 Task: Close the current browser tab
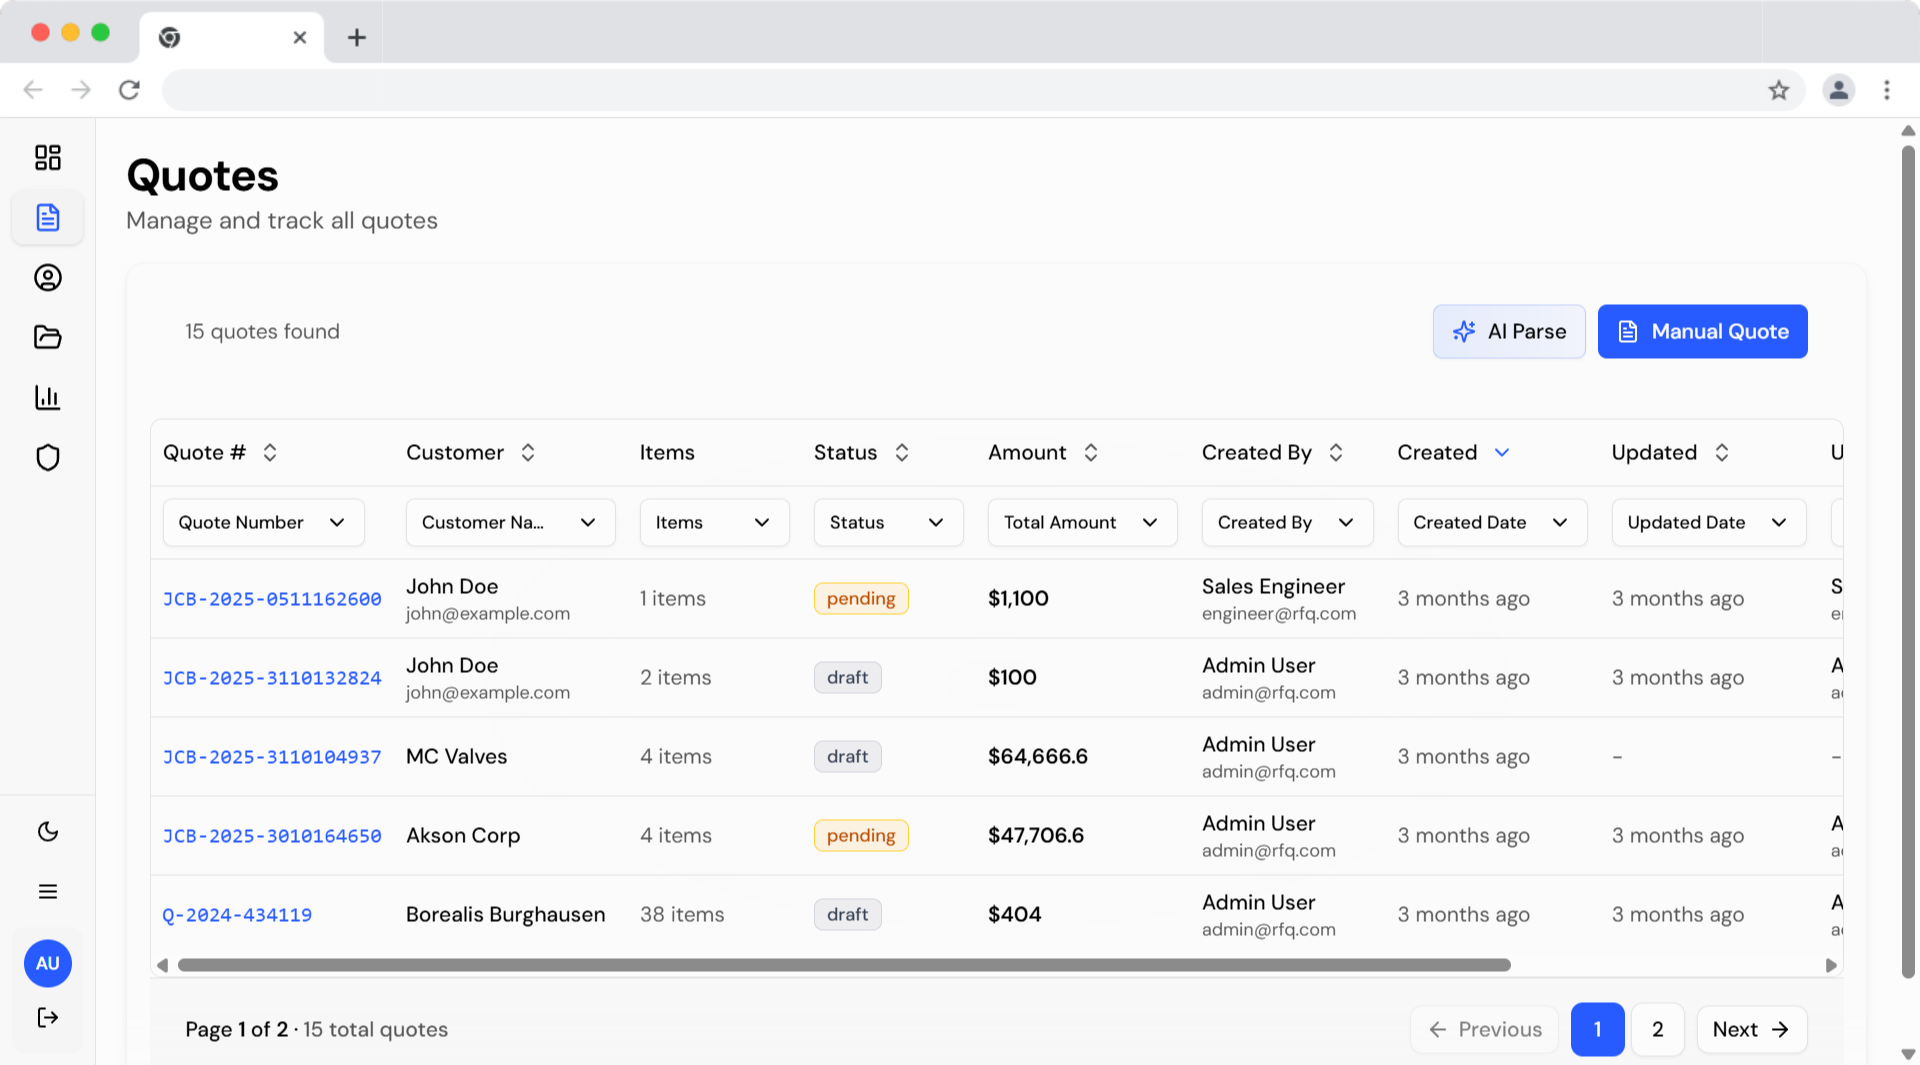click(299, 38)
